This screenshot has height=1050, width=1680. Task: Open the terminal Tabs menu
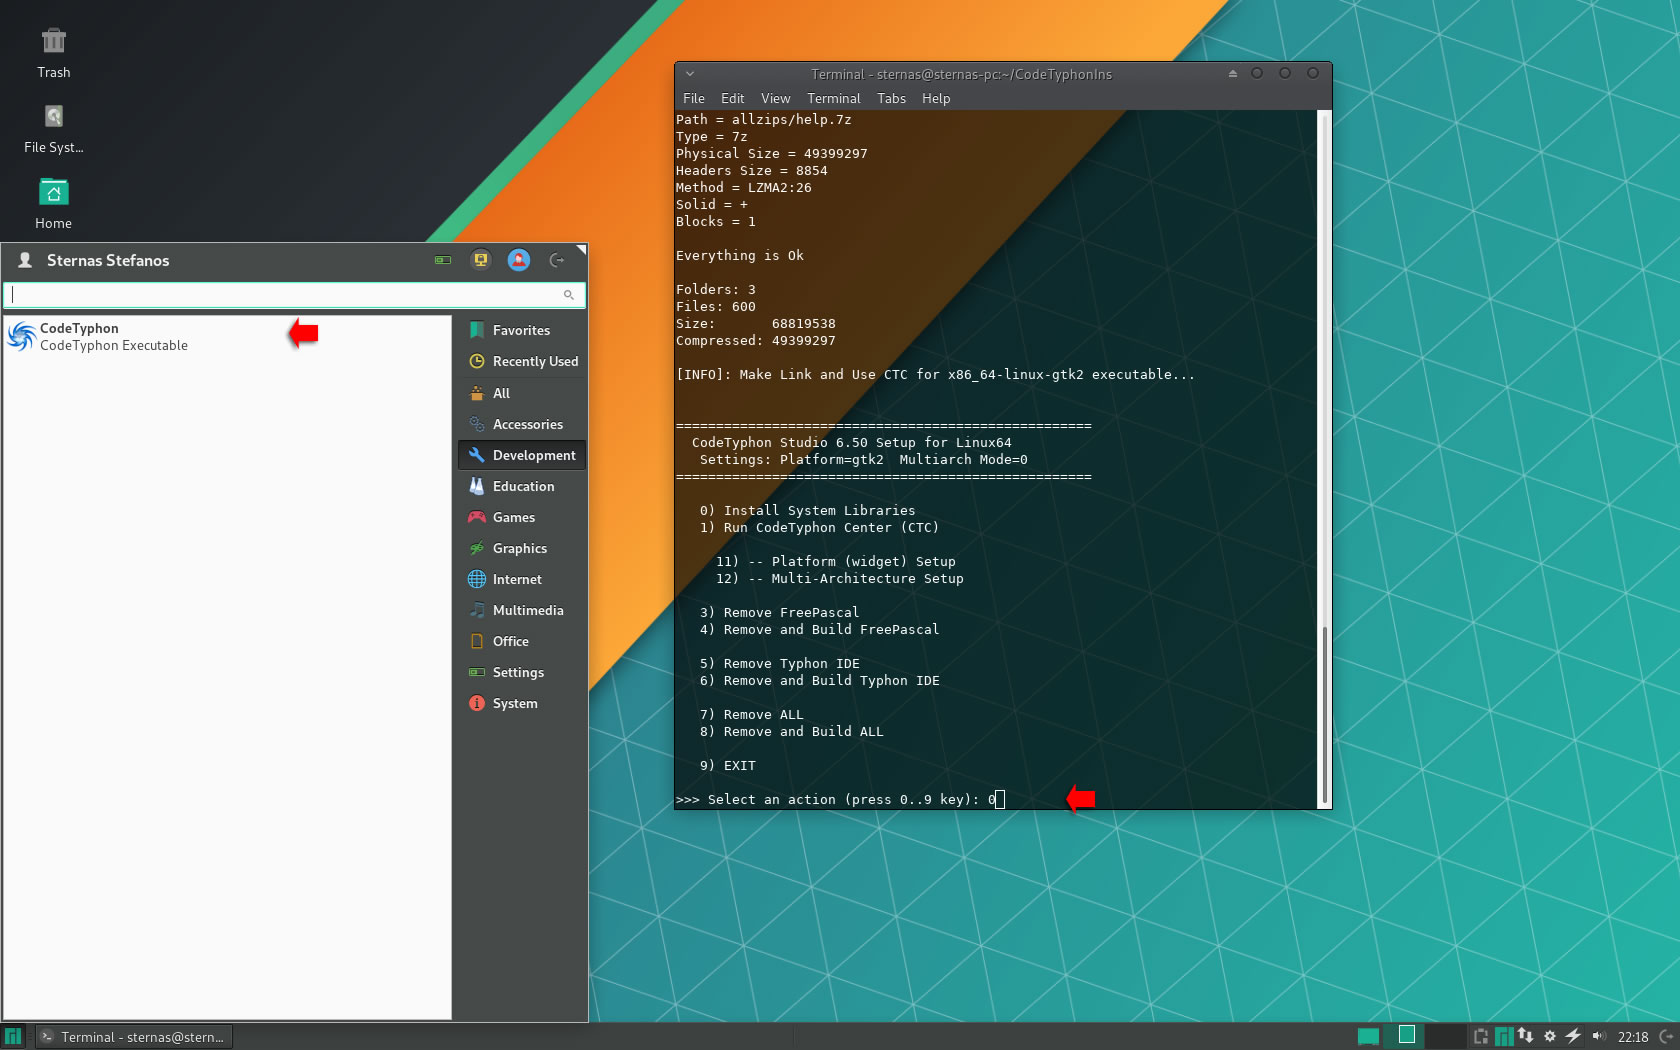[x=891, y=98]
